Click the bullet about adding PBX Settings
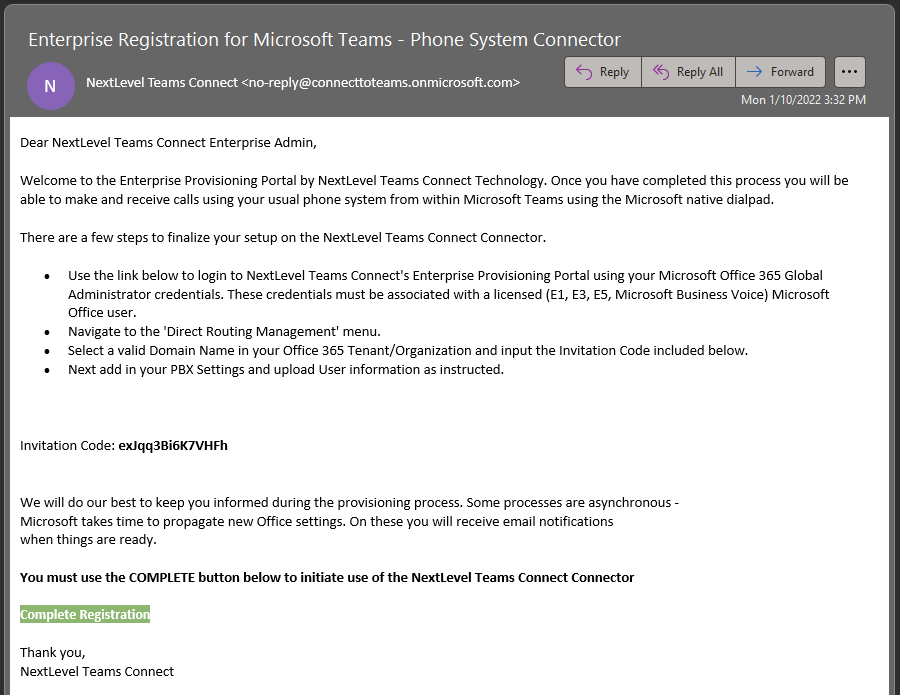 pyautogui.click(x=286, y=369)
